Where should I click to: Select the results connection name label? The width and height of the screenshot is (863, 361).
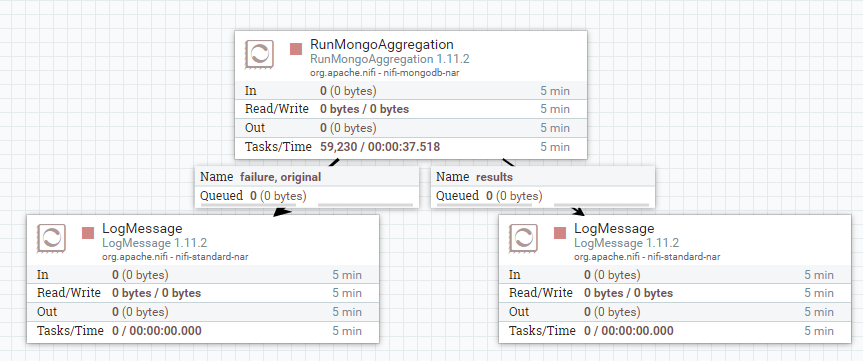(494, 177)
